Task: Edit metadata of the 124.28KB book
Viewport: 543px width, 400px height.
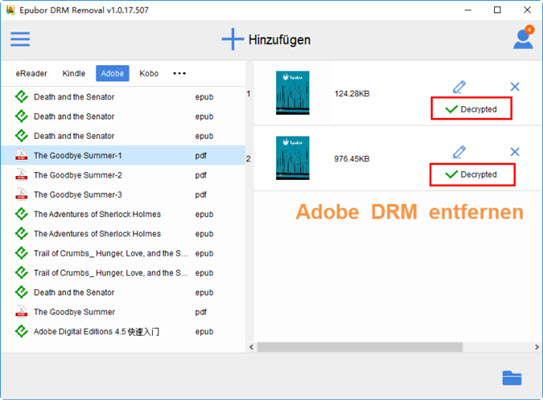Action: point(459,87)
